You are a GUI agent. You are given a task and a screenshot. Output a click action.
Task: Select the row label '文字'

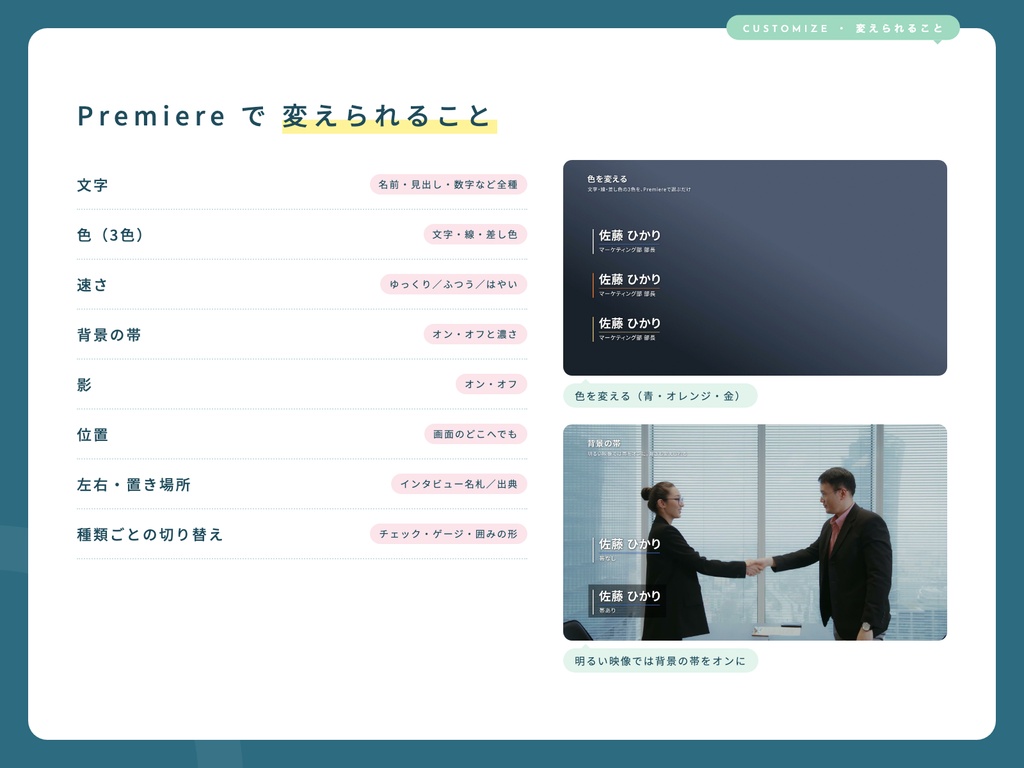tap(92, 185)
